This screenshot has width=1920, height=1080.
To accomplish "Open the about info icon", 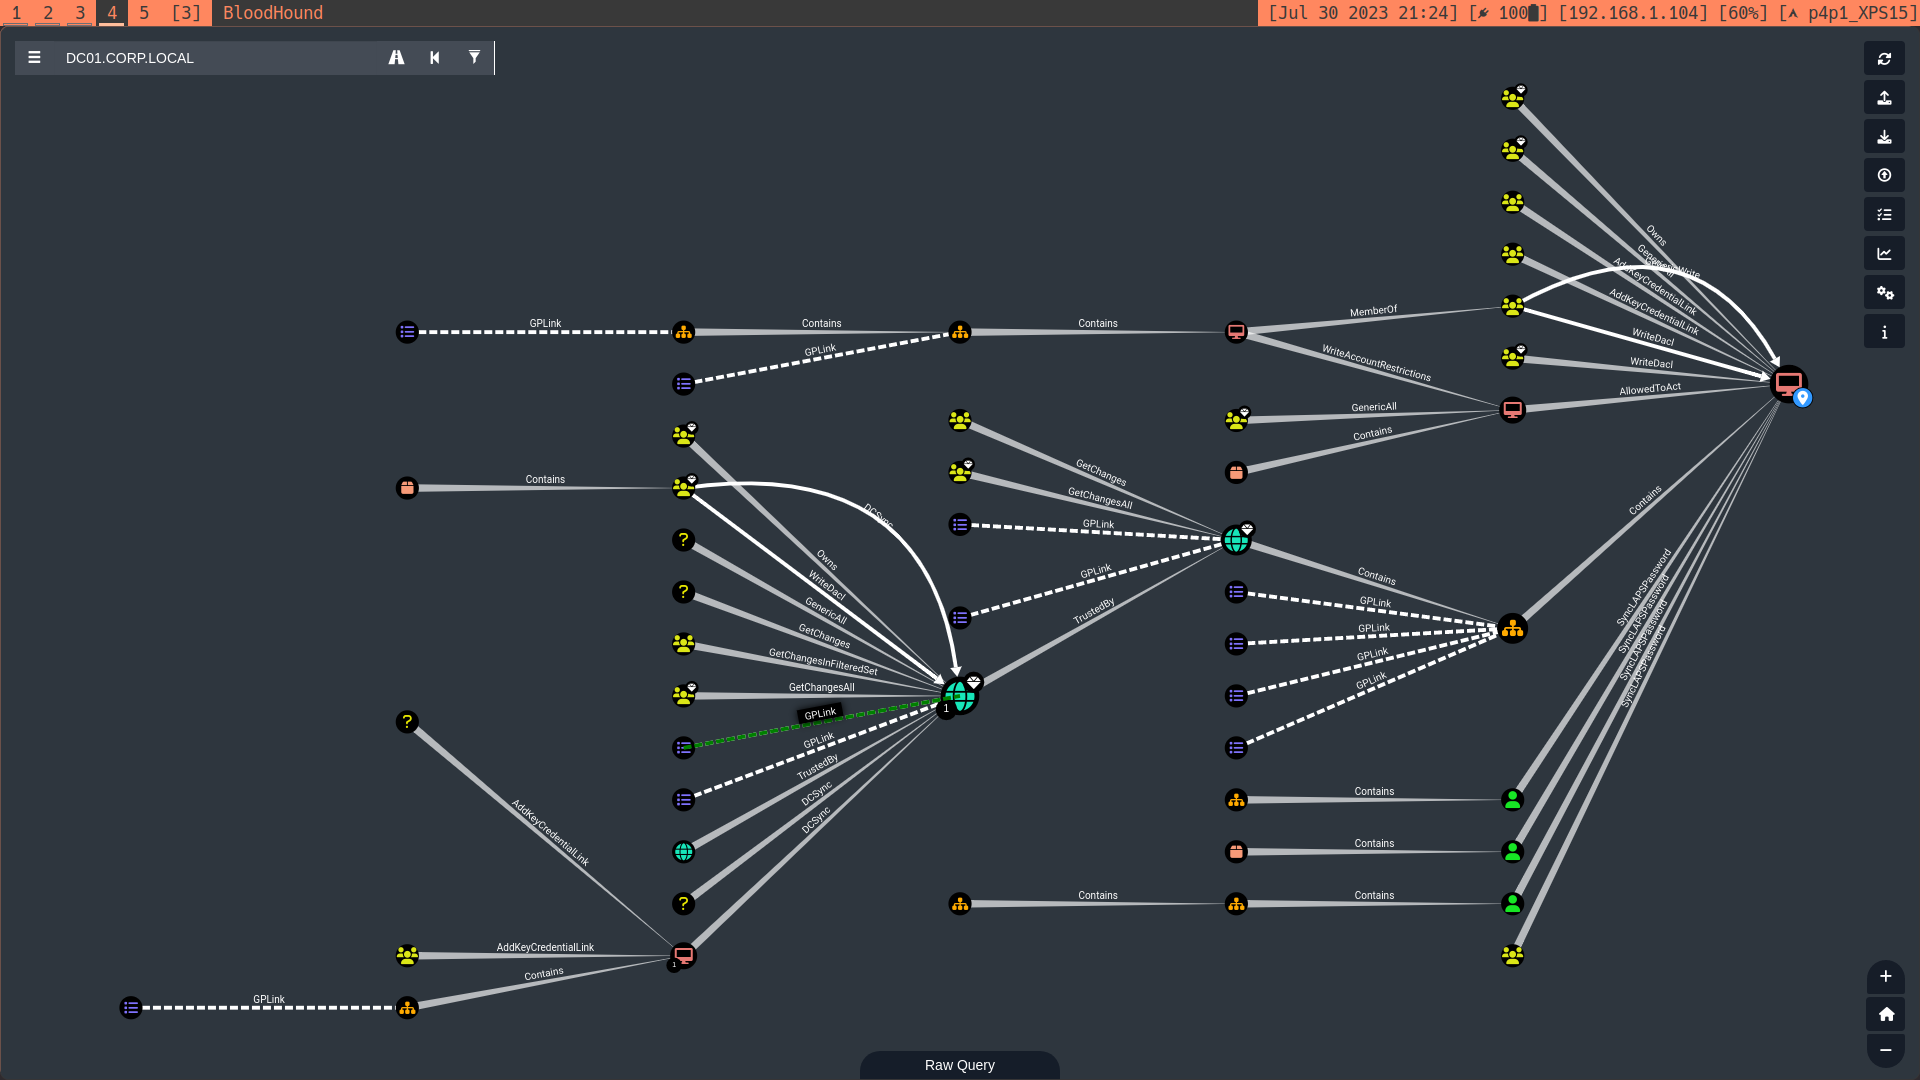I will pyautogui.click(x=1884, y=332).
